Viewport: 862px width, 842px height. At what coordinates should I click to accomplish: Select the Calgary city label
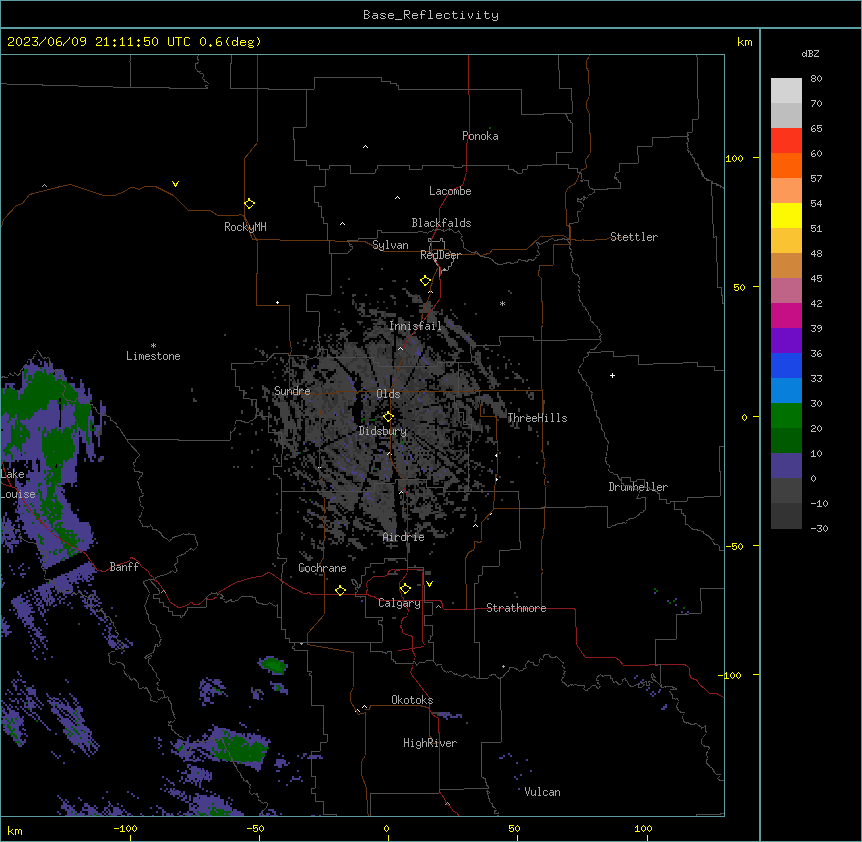(x=399, y=603)
